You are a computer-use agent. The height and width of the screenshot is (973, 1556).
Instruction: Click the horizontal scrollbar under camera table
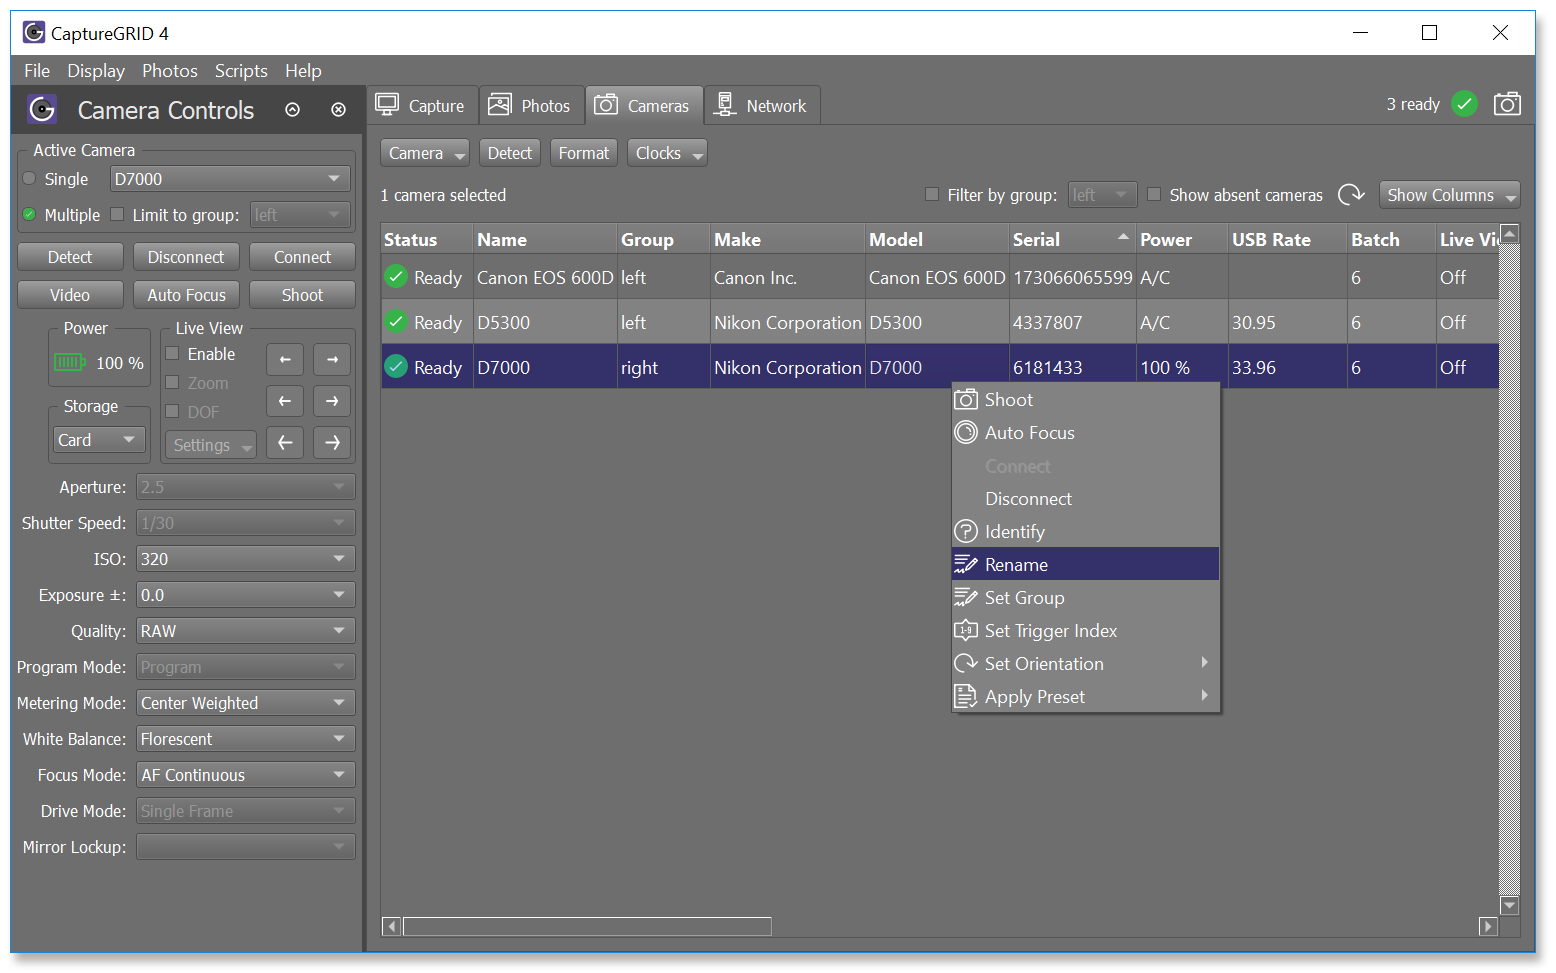(586, 926)
